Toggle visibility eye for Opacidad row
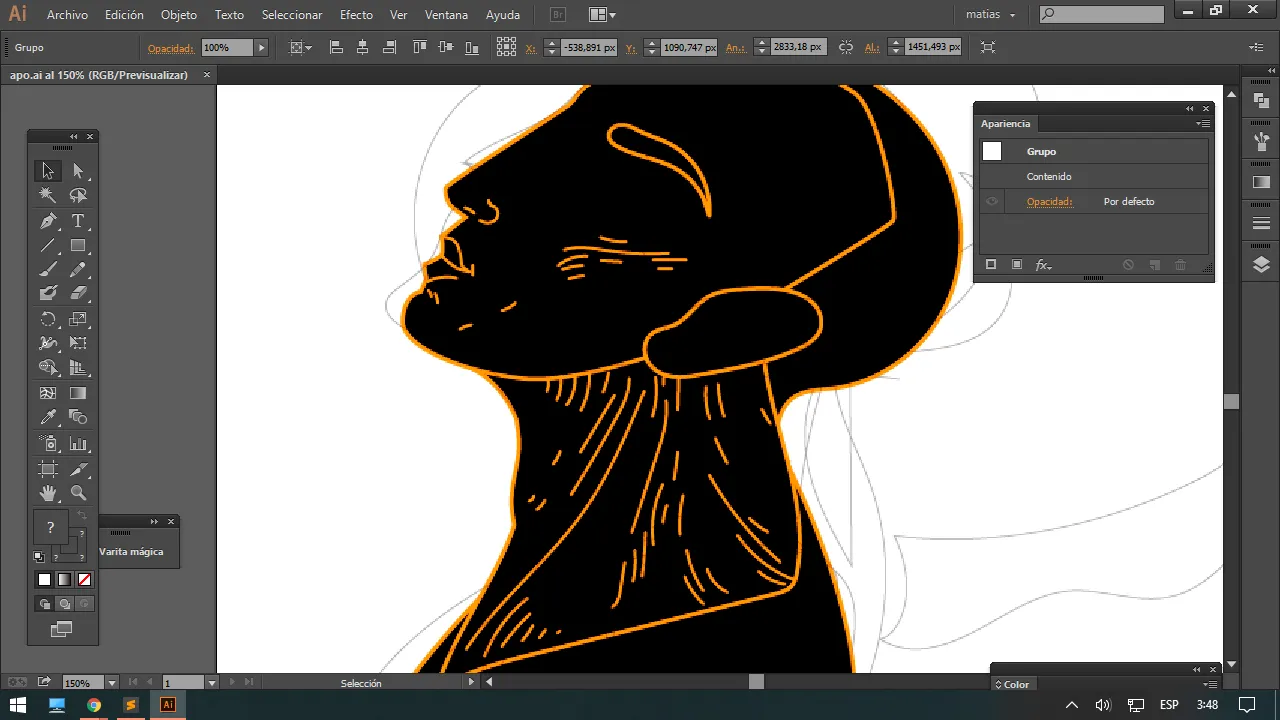 pos(992,202)
